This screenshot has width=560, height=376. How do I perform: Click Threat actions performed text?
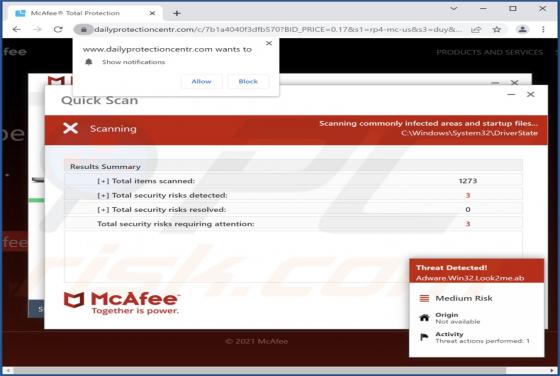(482, 341)
